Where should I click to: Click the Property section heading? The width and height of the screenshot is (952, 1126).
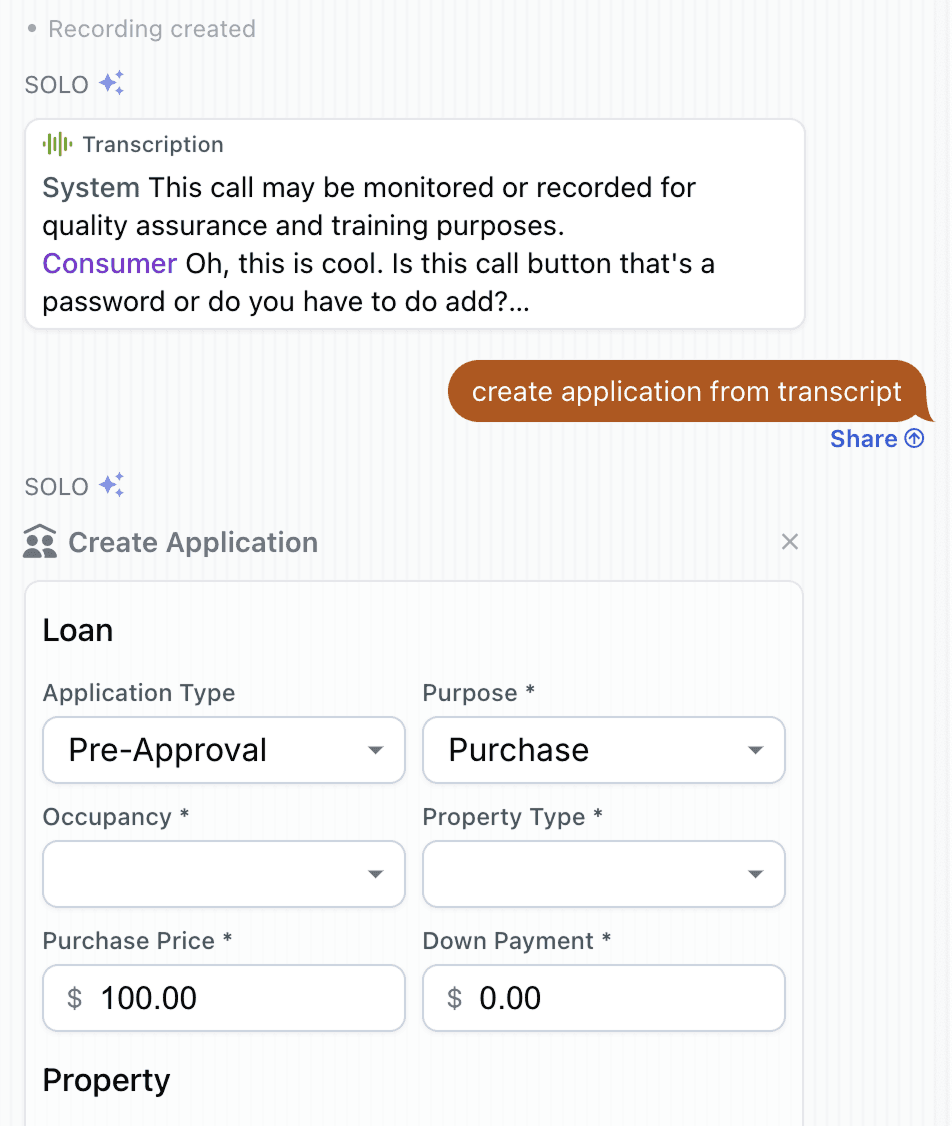106,1080
